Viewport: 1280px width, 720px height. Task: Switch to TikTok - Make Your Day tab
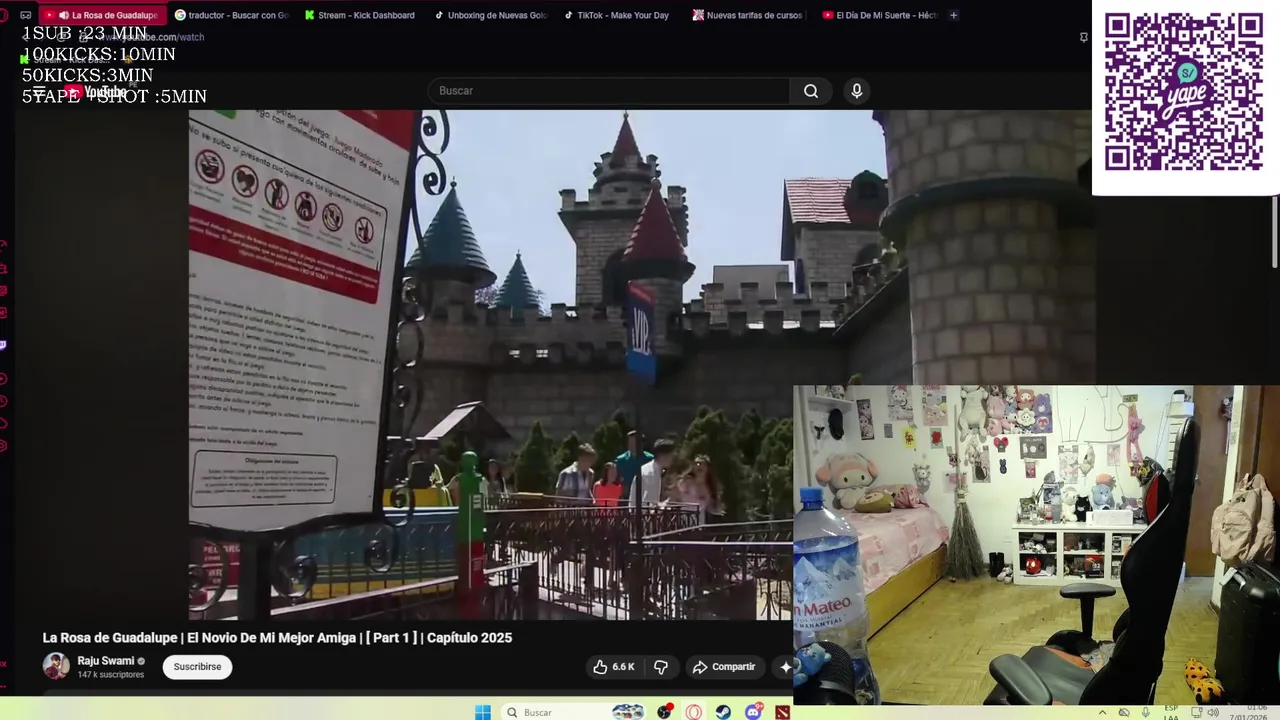pos(620,15)
